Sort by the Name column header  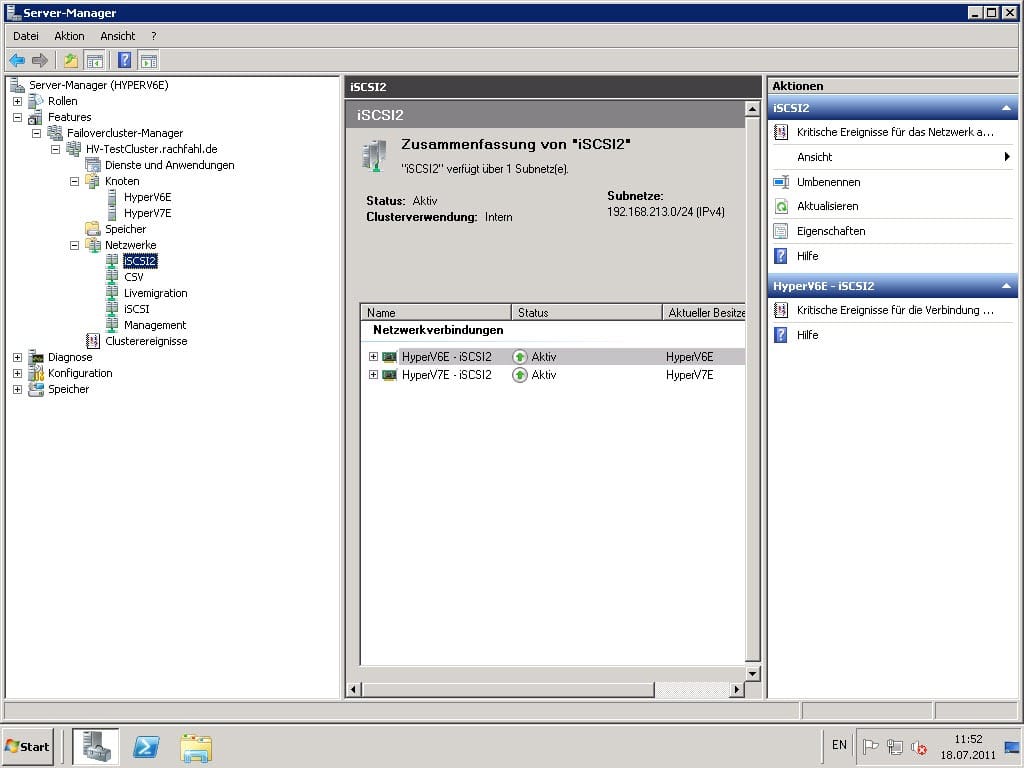coord(436,313)
